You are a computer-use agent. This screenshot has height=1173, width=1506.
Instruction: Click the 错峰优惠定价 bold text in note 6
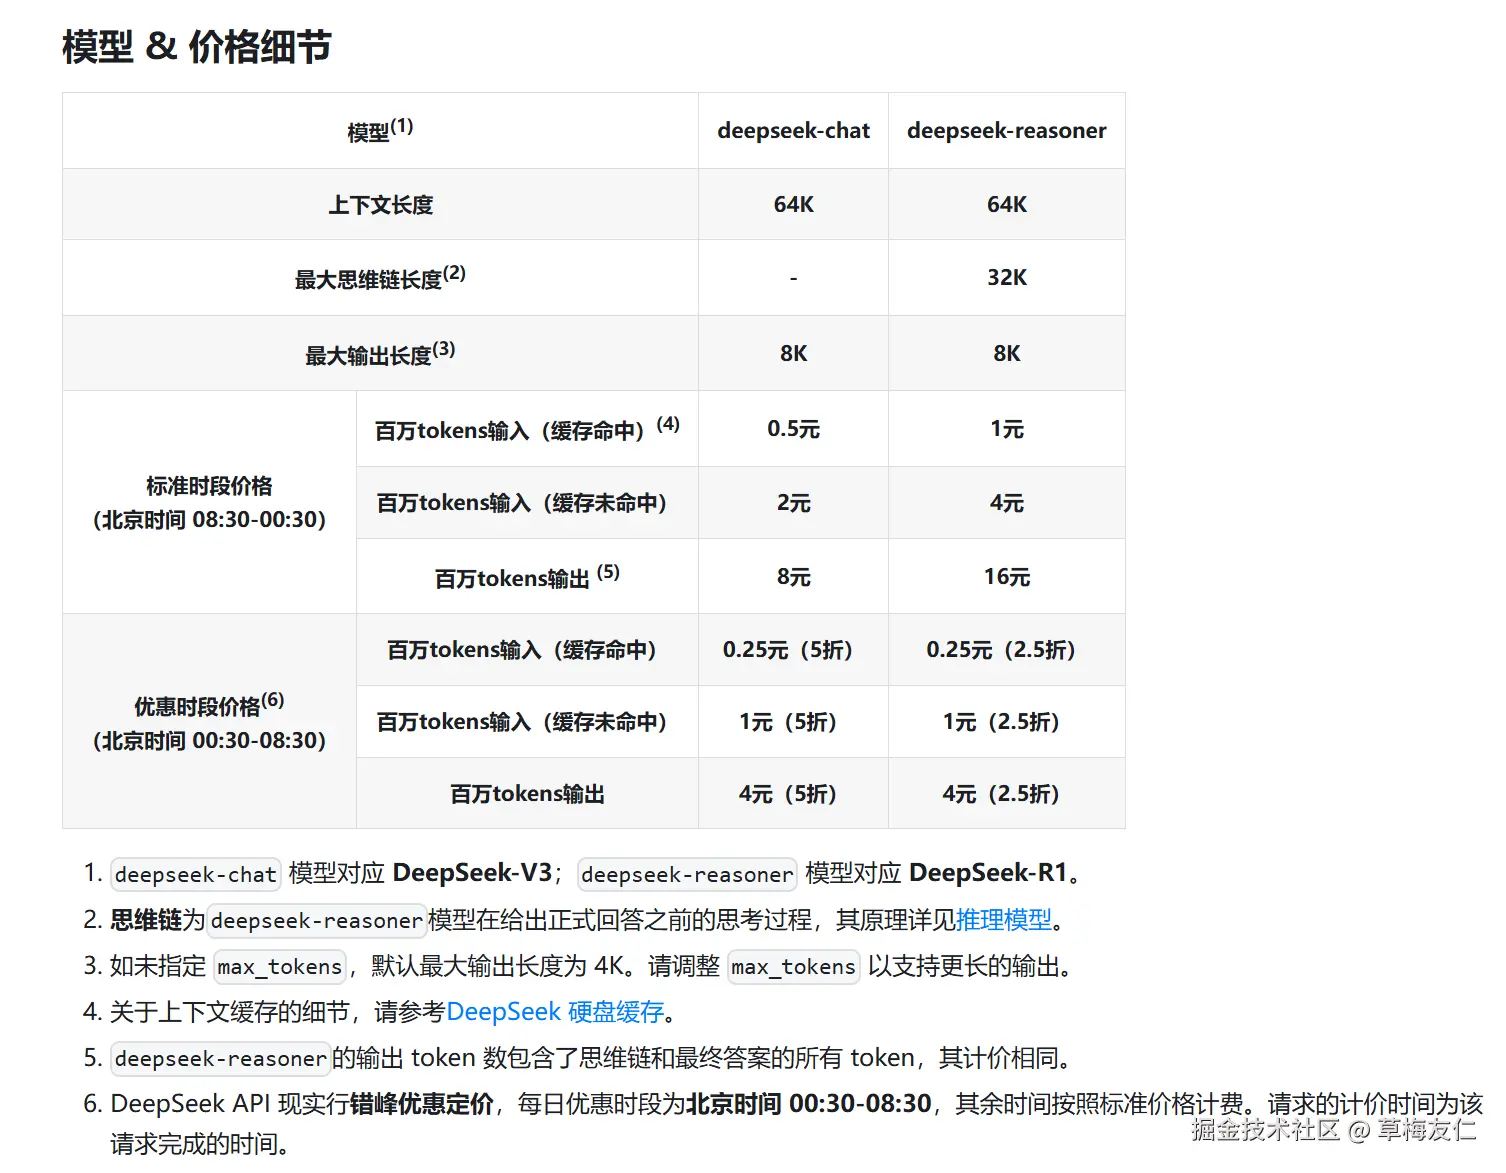(x=421, y=1104)
